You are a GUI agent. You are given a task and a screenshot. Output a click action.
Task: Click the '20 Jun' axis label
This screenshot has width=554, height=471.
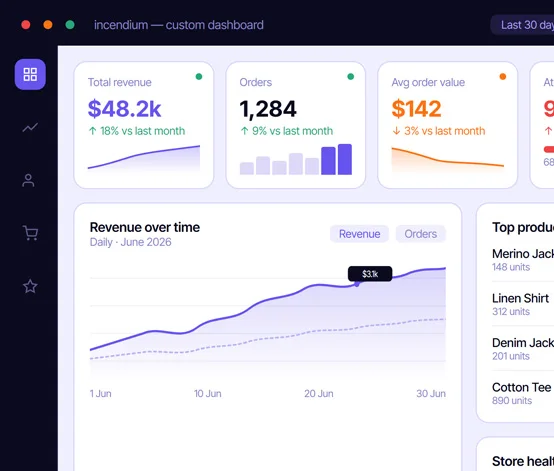pos(319,394)
